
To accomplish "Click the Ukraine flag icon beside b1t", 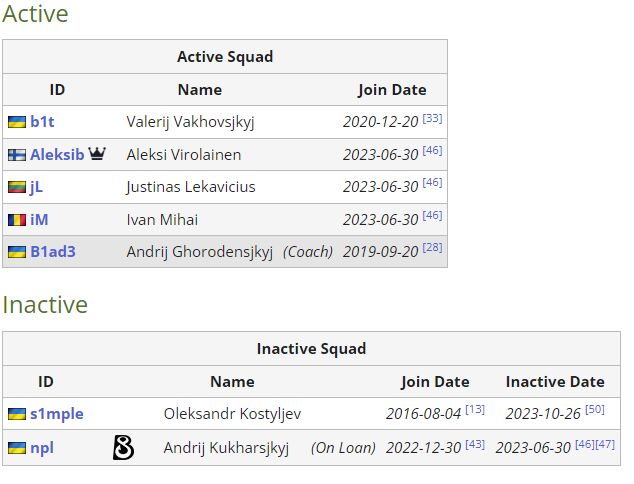I will (17, 122).
